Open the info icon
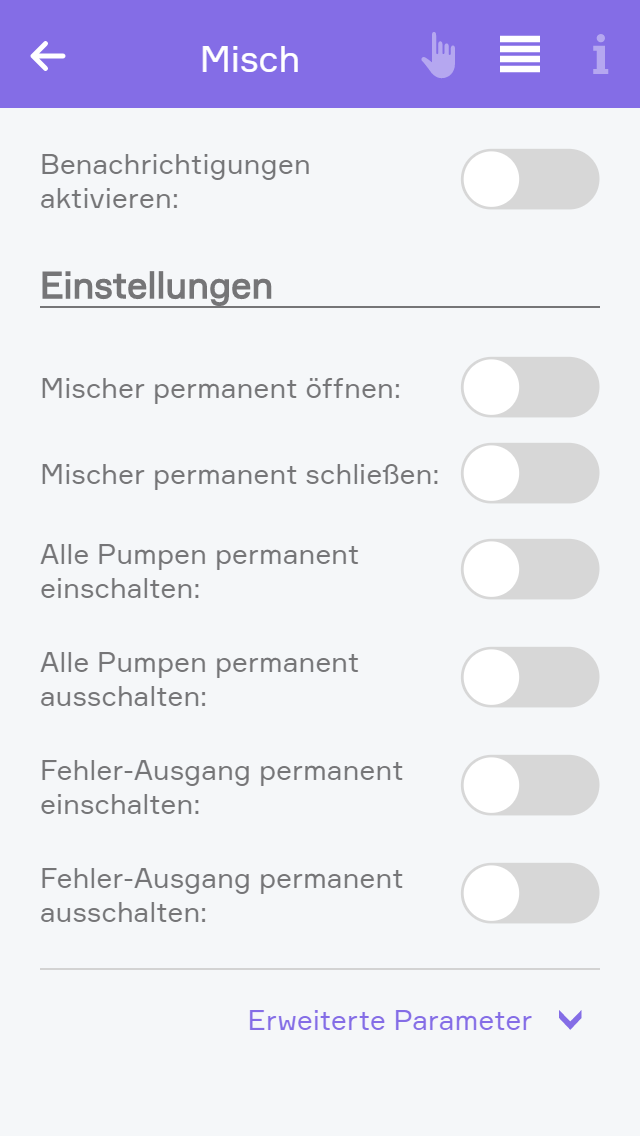Image resolution: width=640 pixels, height=1136 pixels. coord(600,55)
